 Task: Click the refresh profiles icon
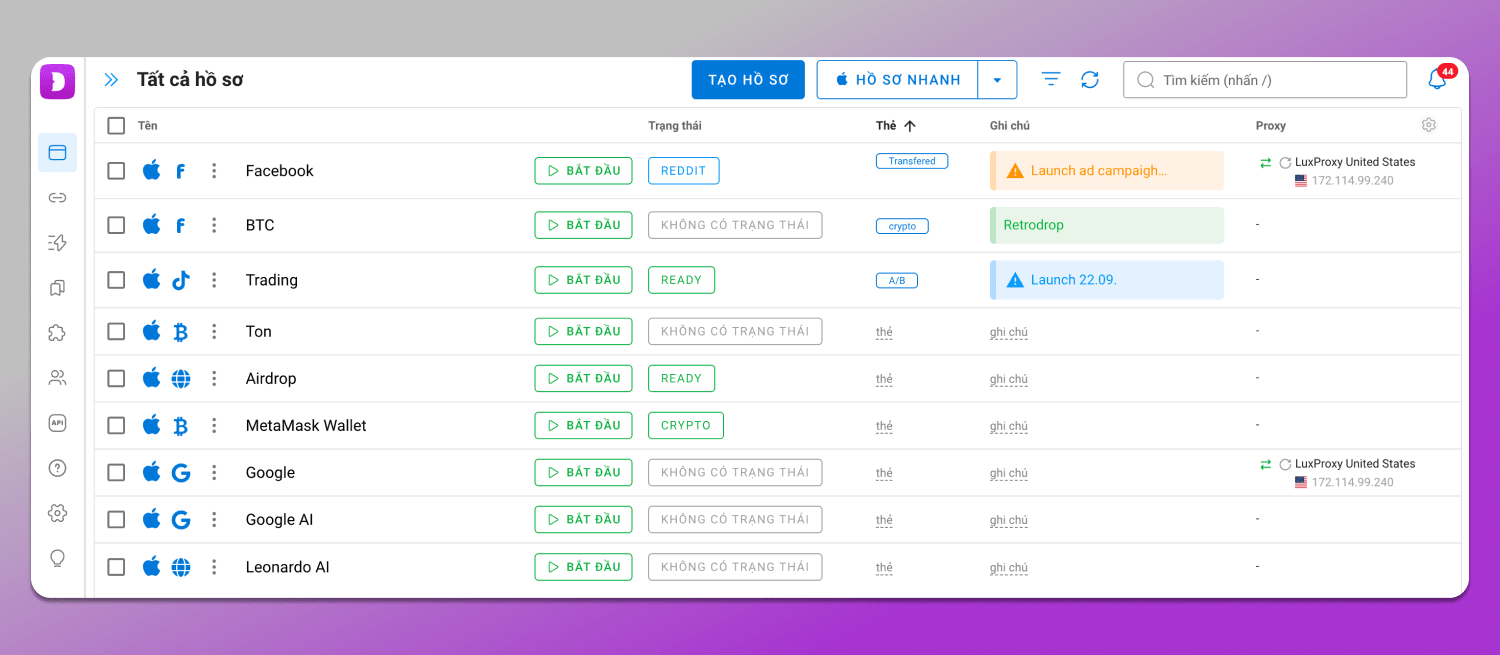point(1090,80)
